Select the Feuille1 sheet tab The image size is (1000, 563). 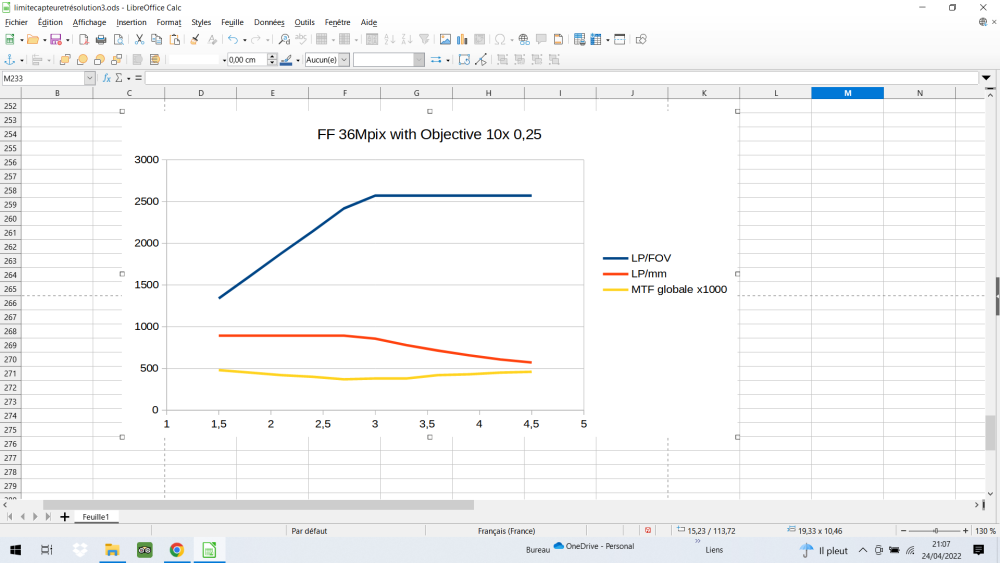point(95,517)
